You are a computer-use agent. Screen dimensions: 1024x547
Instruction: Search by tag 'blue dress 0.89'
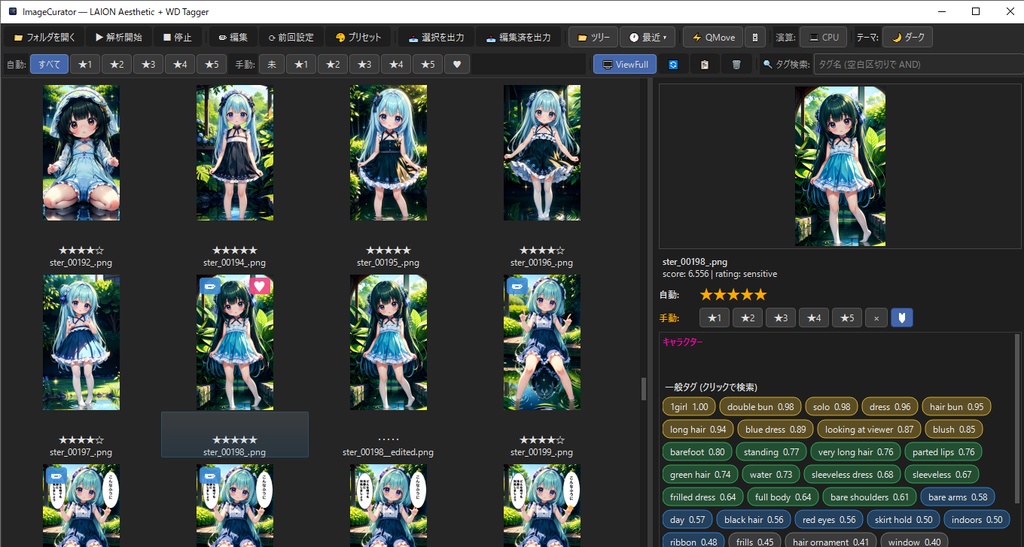(775, 430)
